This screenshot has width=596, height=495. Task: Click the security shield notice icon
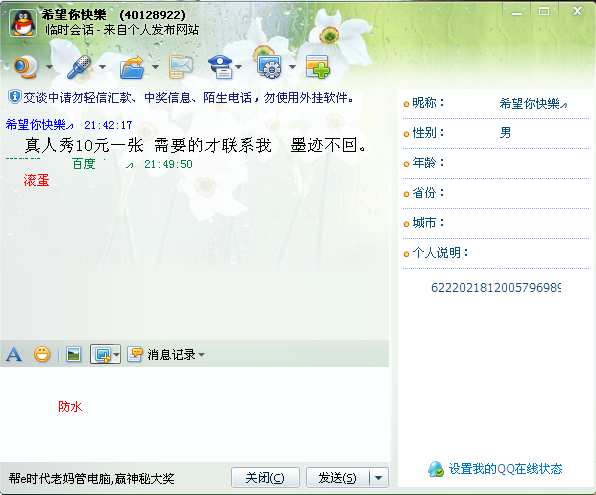14,97
